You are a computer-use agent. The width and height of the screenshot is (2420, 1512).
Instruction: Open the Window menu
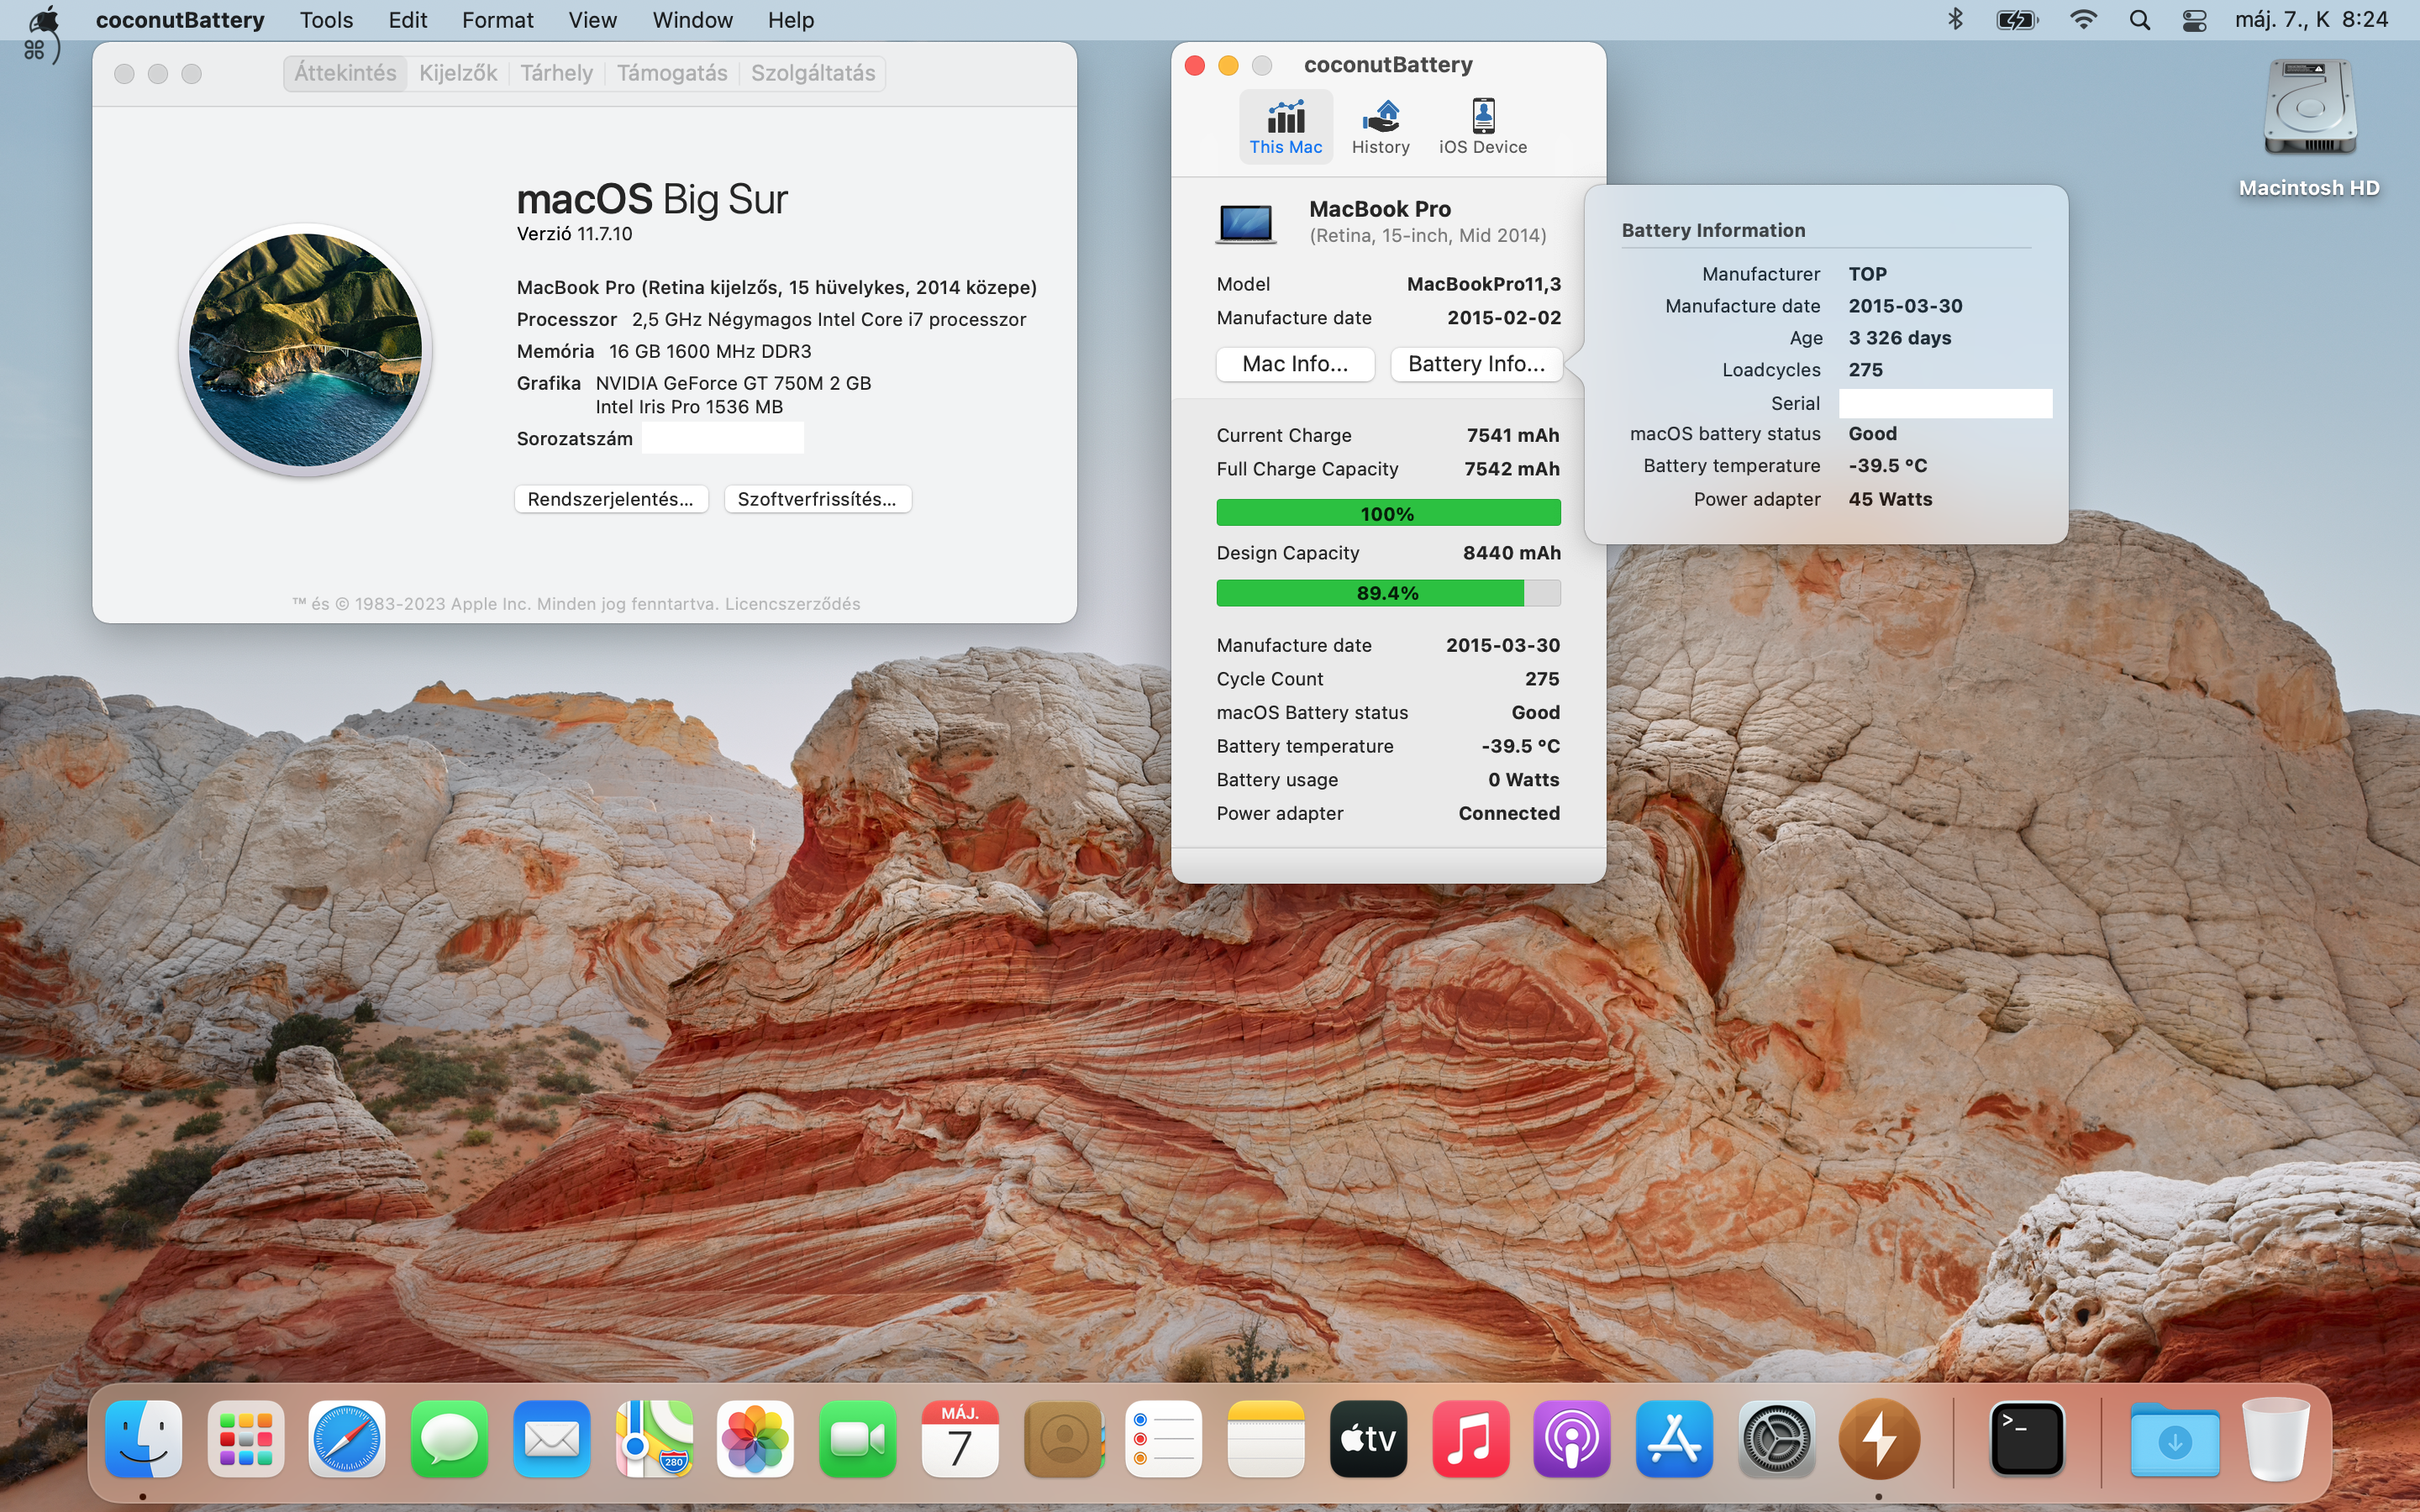tap(692, 20)
